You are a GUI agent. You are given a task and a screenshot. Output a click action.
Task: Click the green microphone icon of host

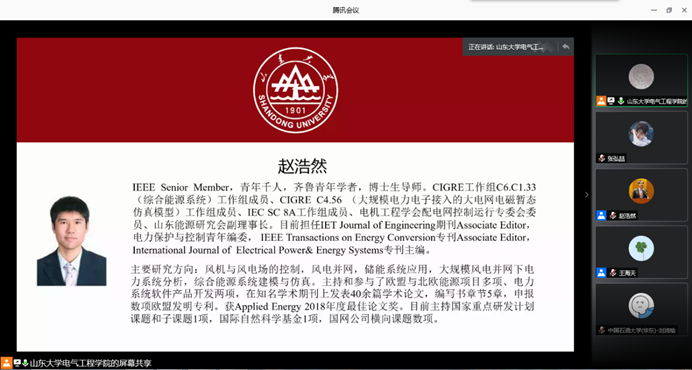621,101
